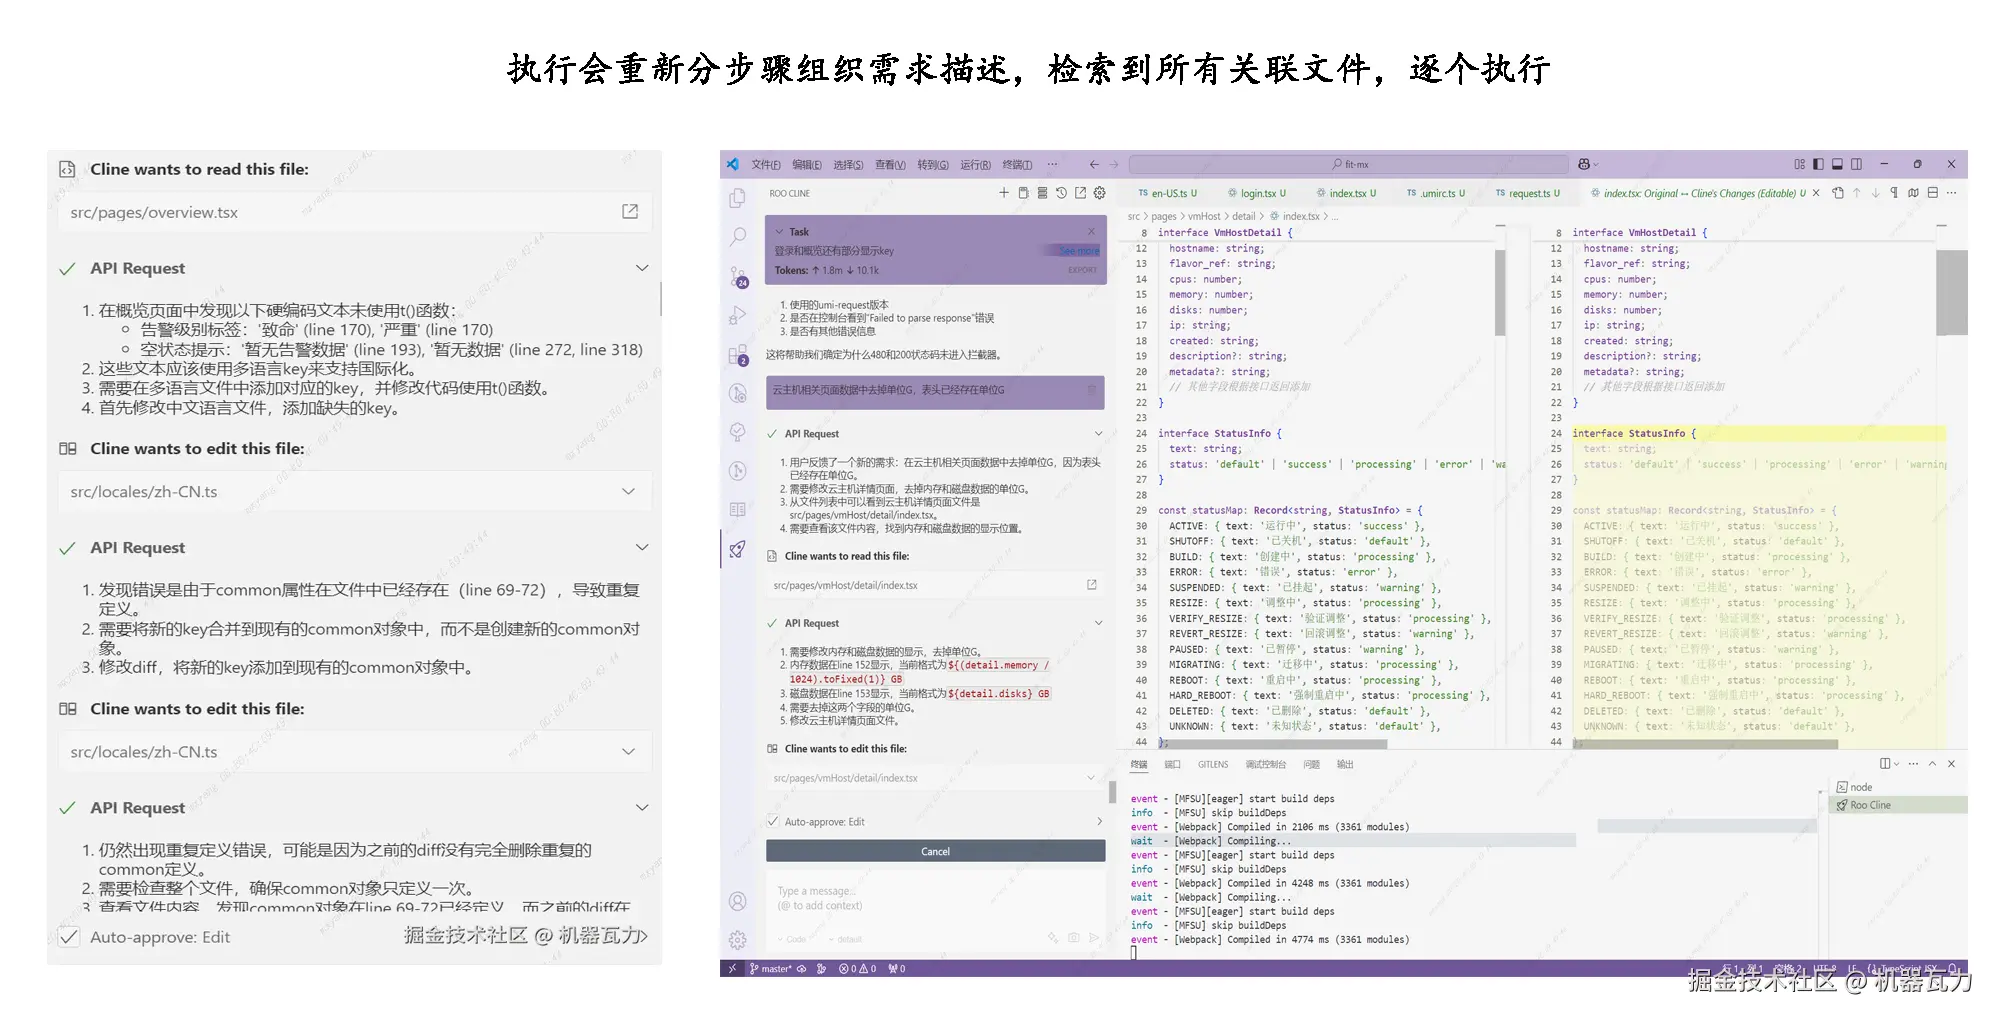Open diff file from editor toolbar

[1838, 193]
